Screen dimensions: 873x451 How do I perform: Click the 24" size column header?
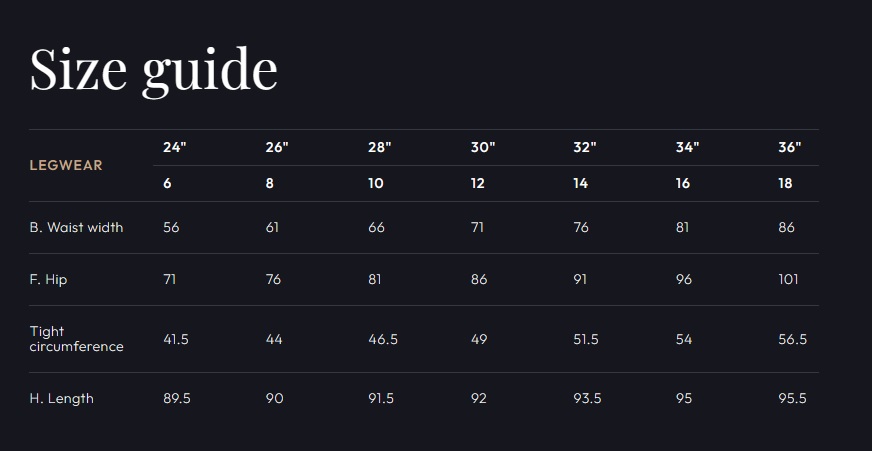click(175, 148)
